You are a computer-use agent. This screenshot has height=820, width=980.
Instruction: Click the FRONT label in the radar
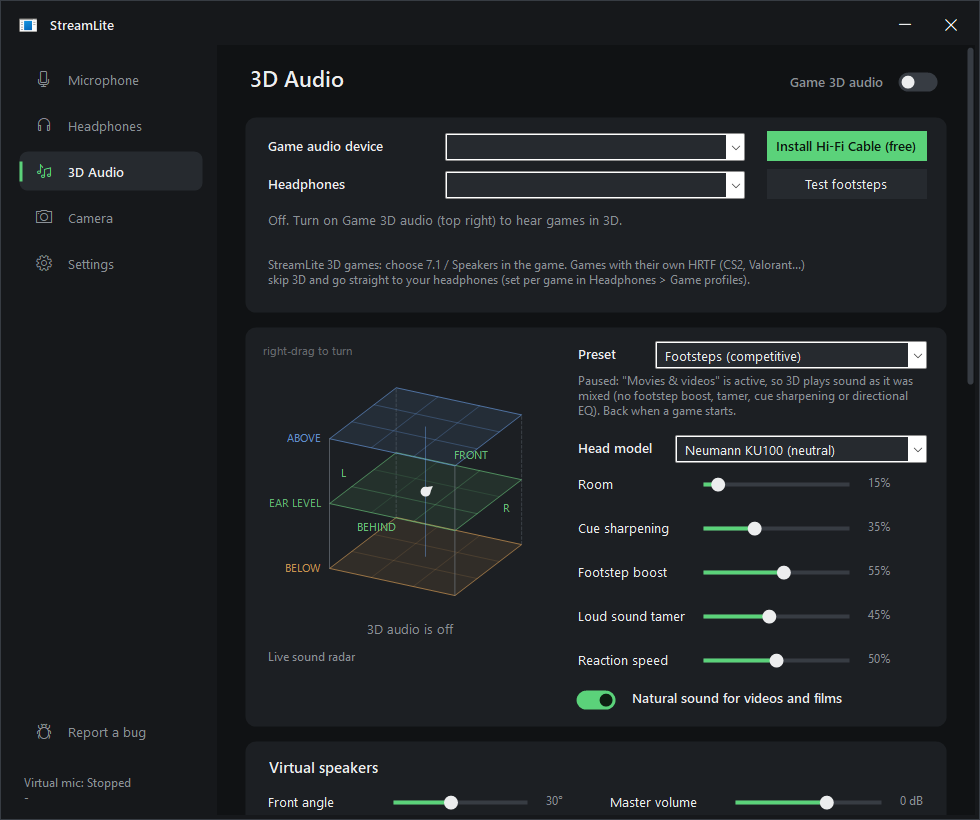[x=471, y=455]
